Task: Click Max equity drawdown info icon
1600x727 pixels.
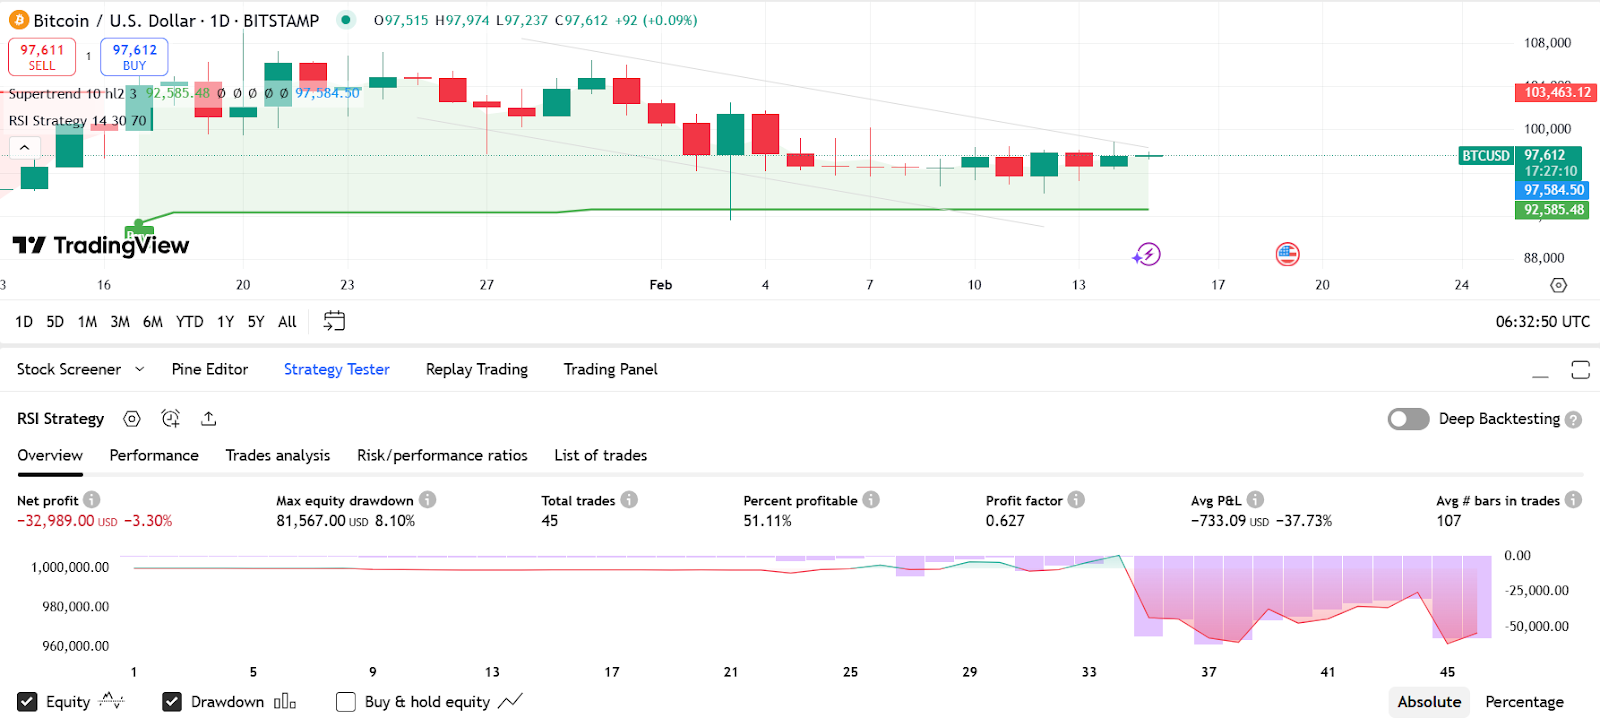Action: click(x=428, y=499)
